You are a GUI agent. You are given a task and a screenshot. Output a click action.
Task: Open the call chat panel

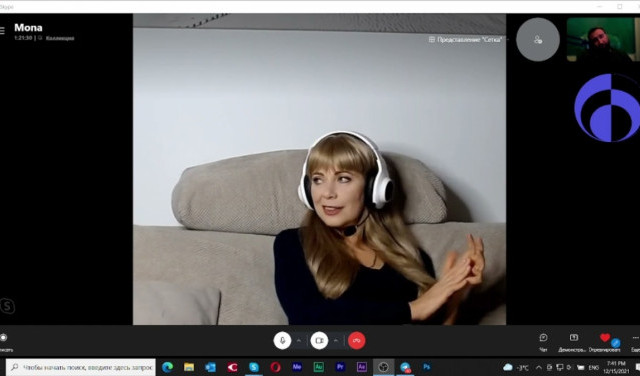pyautogui.click(x=543, y=342)
